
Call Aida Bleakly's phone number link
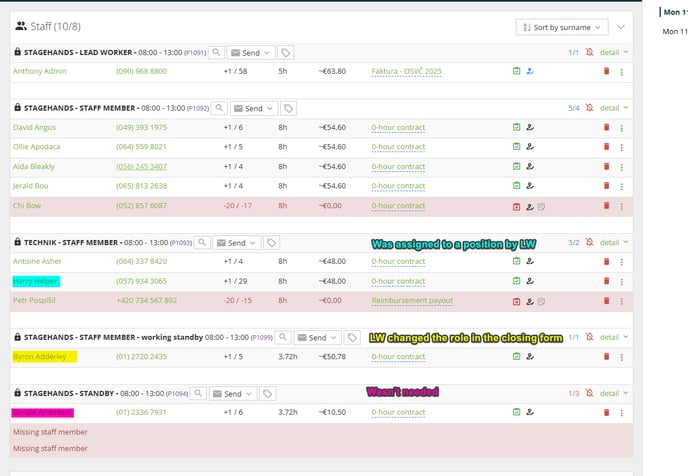pyautogui.click(x=141, y=167)
